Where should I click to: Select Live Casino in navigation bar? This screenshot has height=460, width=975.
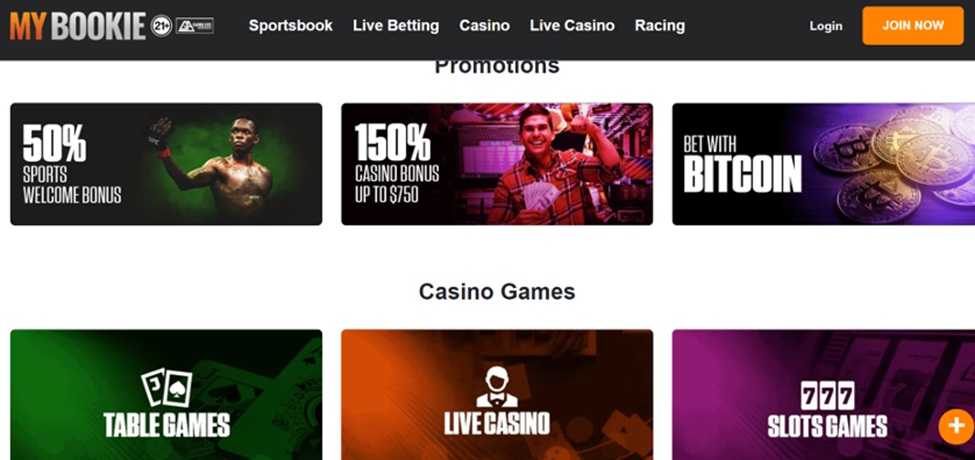(x=572, y=25)
